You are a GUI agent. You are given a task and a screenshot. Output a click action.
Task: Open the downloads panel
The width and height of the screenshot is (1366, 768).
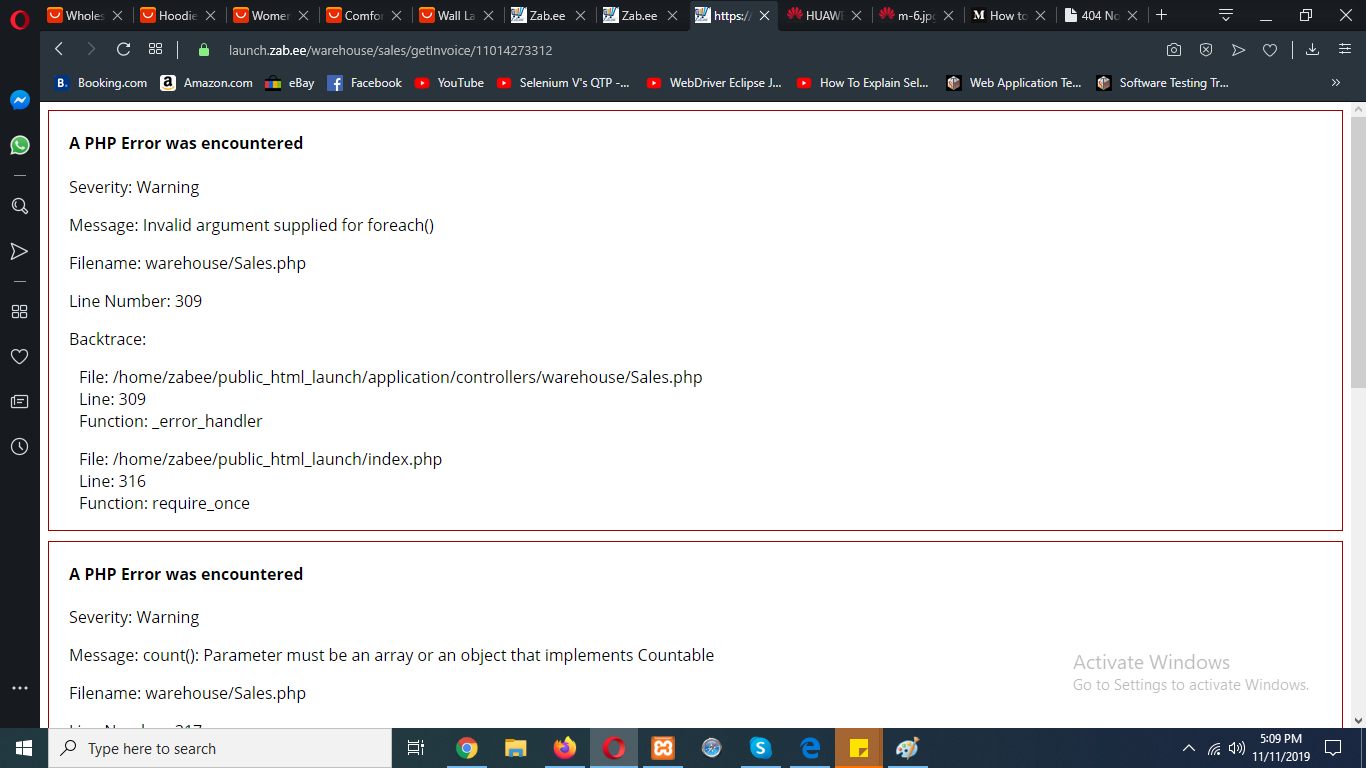[1313, 50]
